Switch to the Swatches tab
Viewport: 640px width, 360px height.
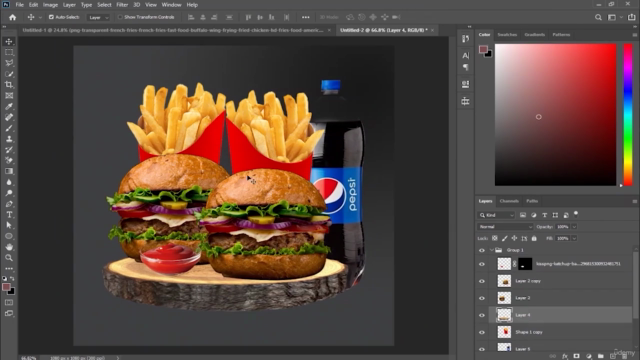[x=507, y=35]
